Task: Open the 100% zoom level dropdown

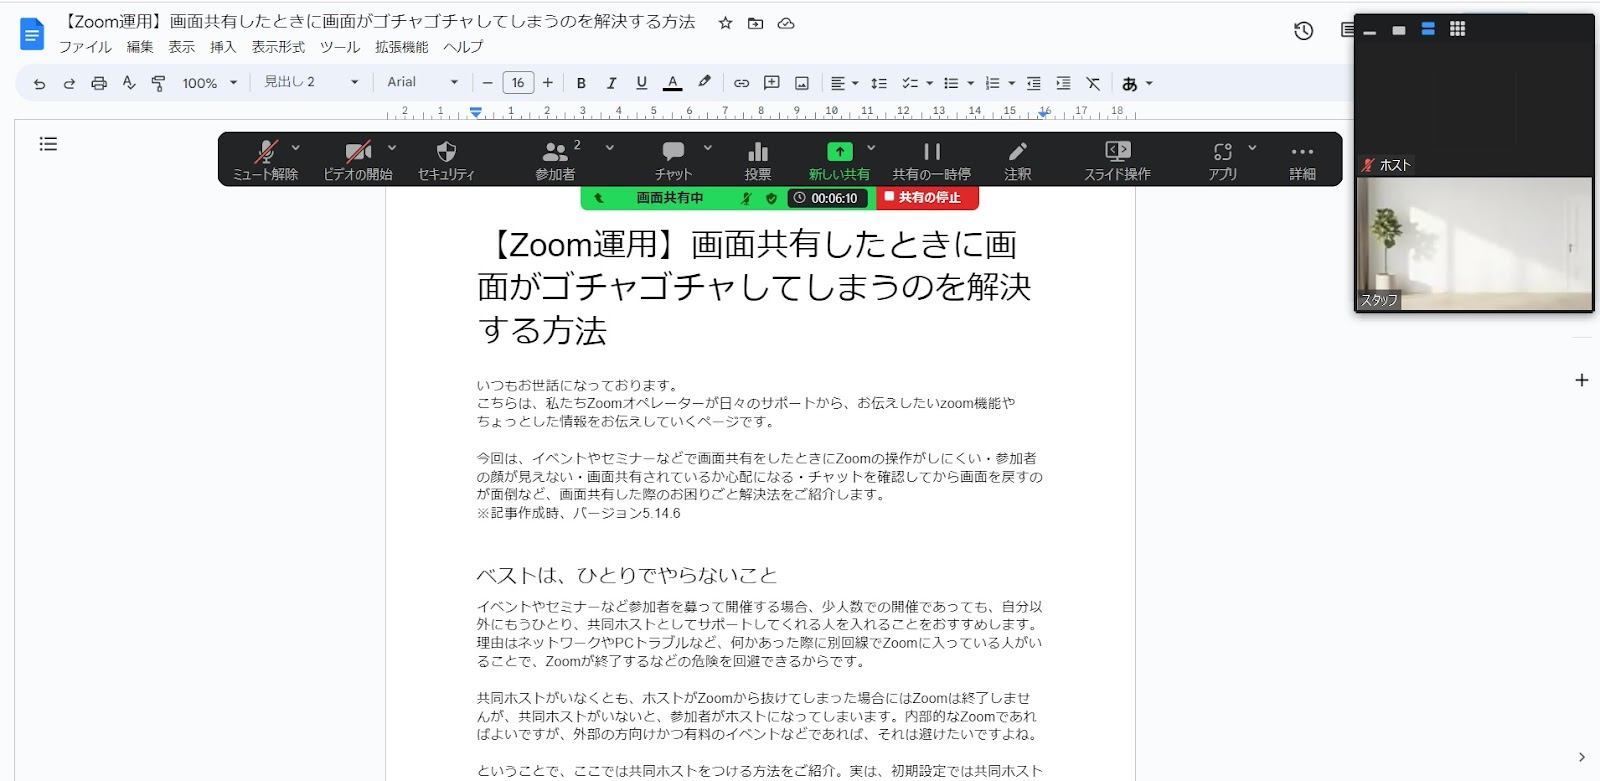Action: [x=209, y=83]
